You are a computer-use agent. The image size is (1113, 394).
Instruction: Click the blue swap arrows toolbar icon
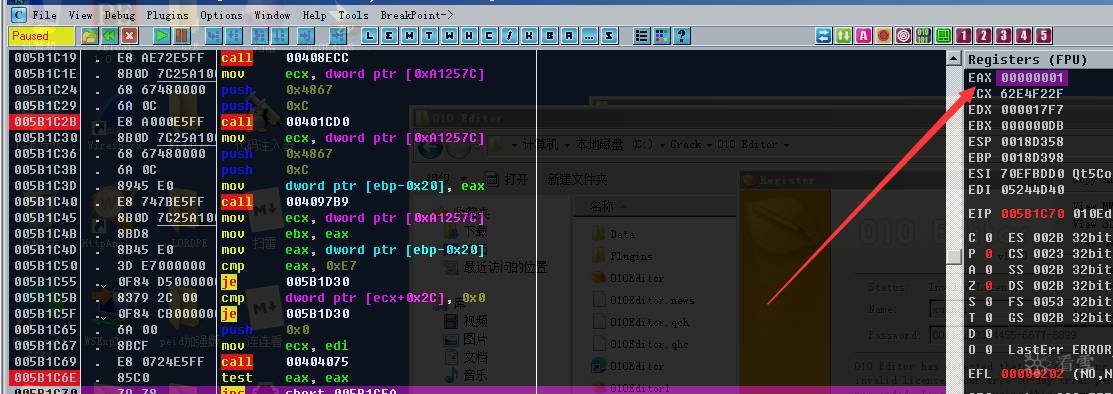tap(823, 35)
